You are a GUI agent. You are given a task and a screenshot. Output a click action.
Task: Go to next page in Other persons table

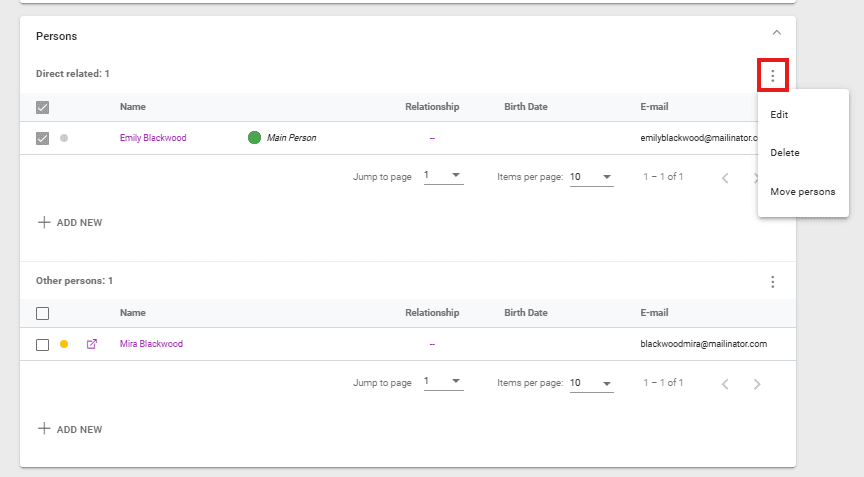click(757, 384)
